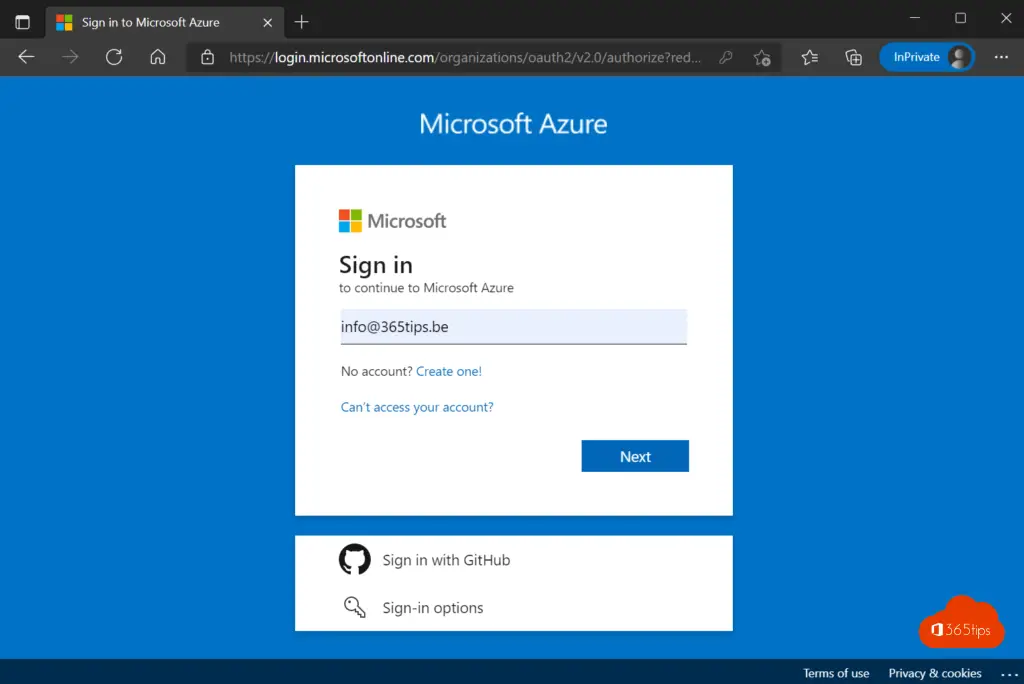Reload the page with the Refresh icon
1024x684 pixels.
pyautogui.click(x=114, y=57)
